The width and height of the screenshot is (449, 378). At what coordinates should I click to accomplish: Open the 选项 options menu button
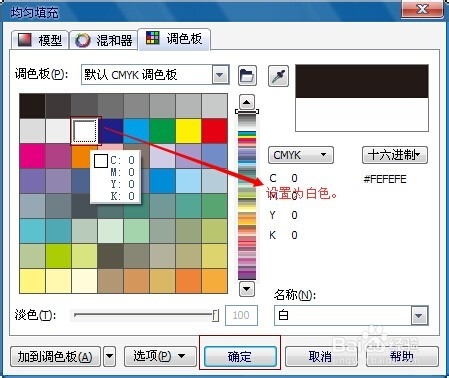pos(160,356)
